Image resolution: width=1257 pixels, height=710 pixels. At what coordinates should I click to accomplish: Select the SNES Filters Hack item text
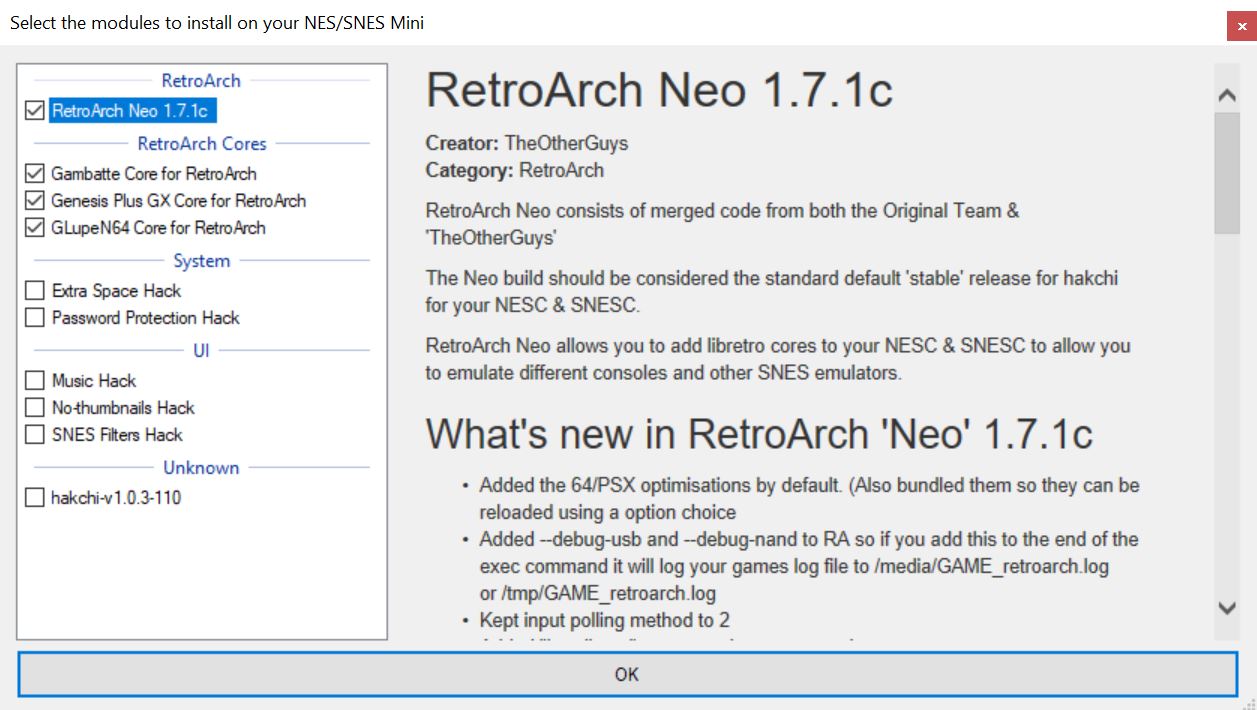click(117, 435)
